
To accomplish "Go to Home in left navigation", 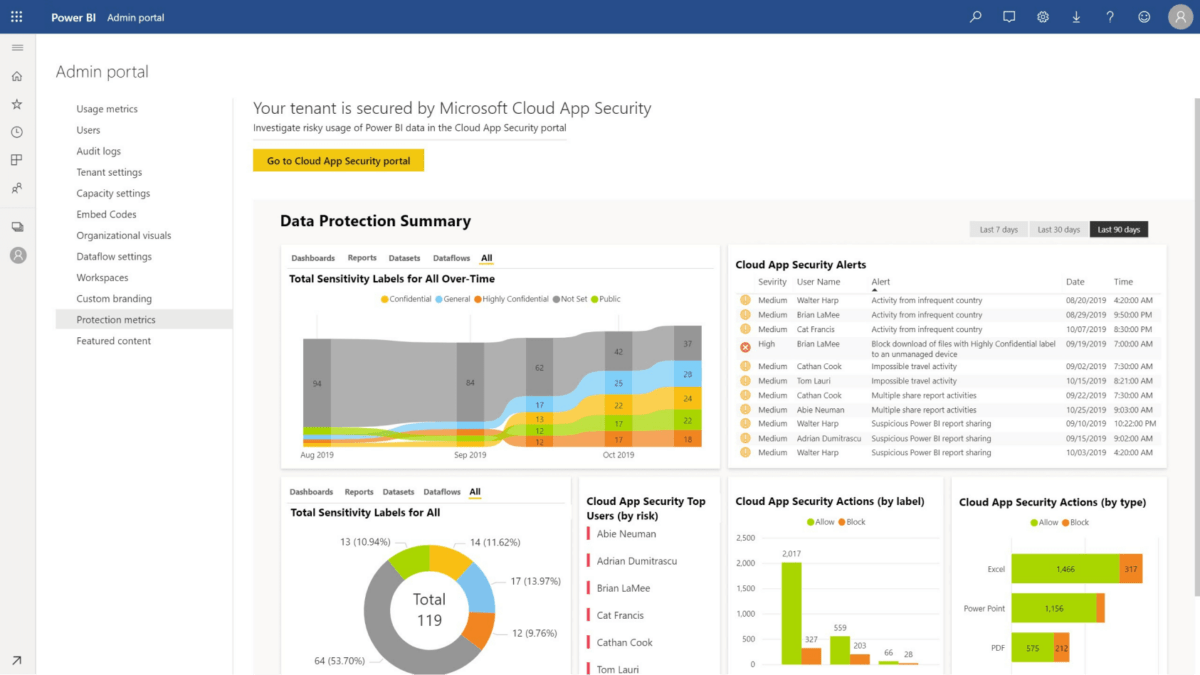I will point(17,76).
